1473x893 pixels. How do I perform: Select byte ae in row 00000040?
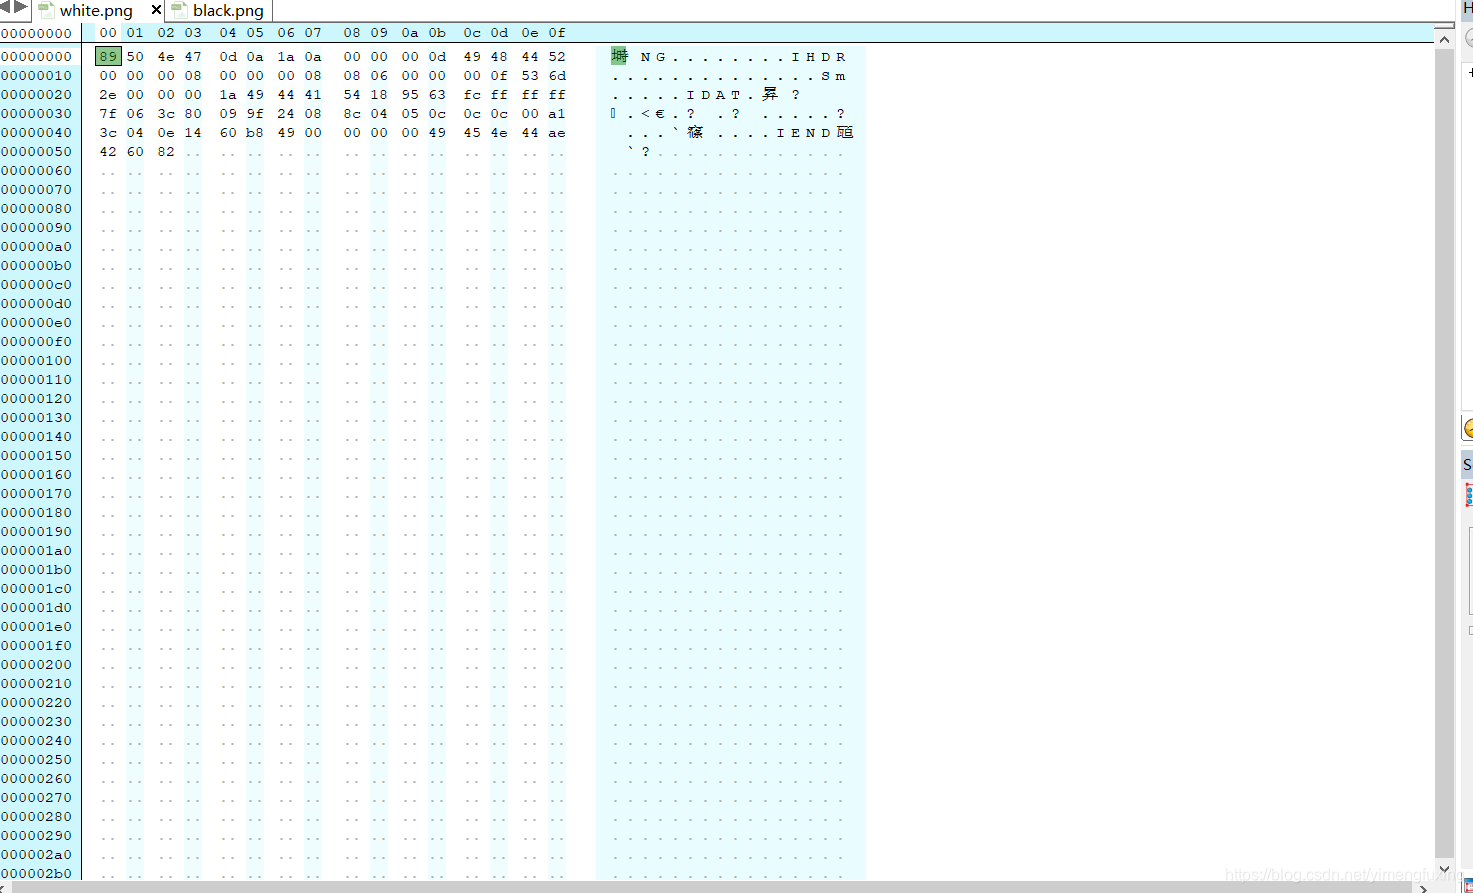tap(557, 133)
